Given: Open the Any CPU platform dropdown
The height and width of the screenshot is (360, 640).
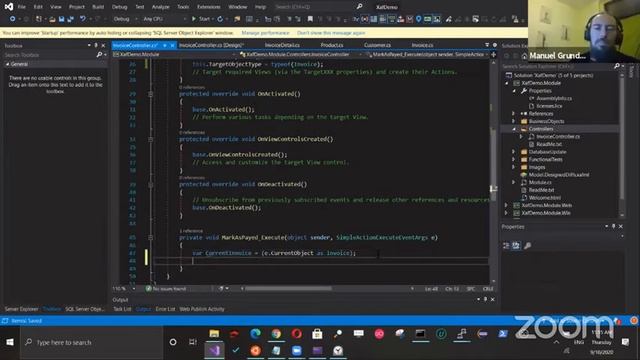Looking at the screenshot, I should 164,19.
